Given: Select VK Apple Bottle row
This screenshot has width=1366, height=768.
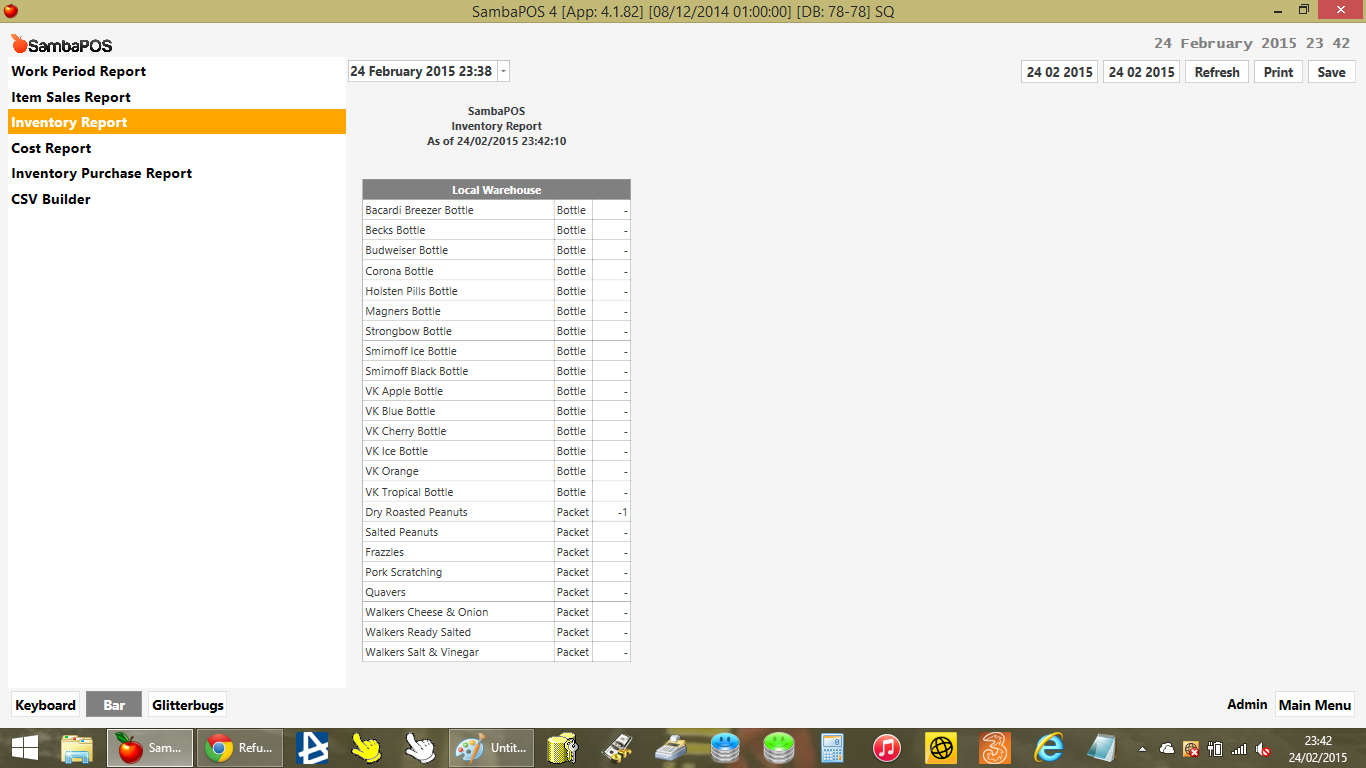Looking at the screenshot, I should pyautogui.click(x=496, y=391).
